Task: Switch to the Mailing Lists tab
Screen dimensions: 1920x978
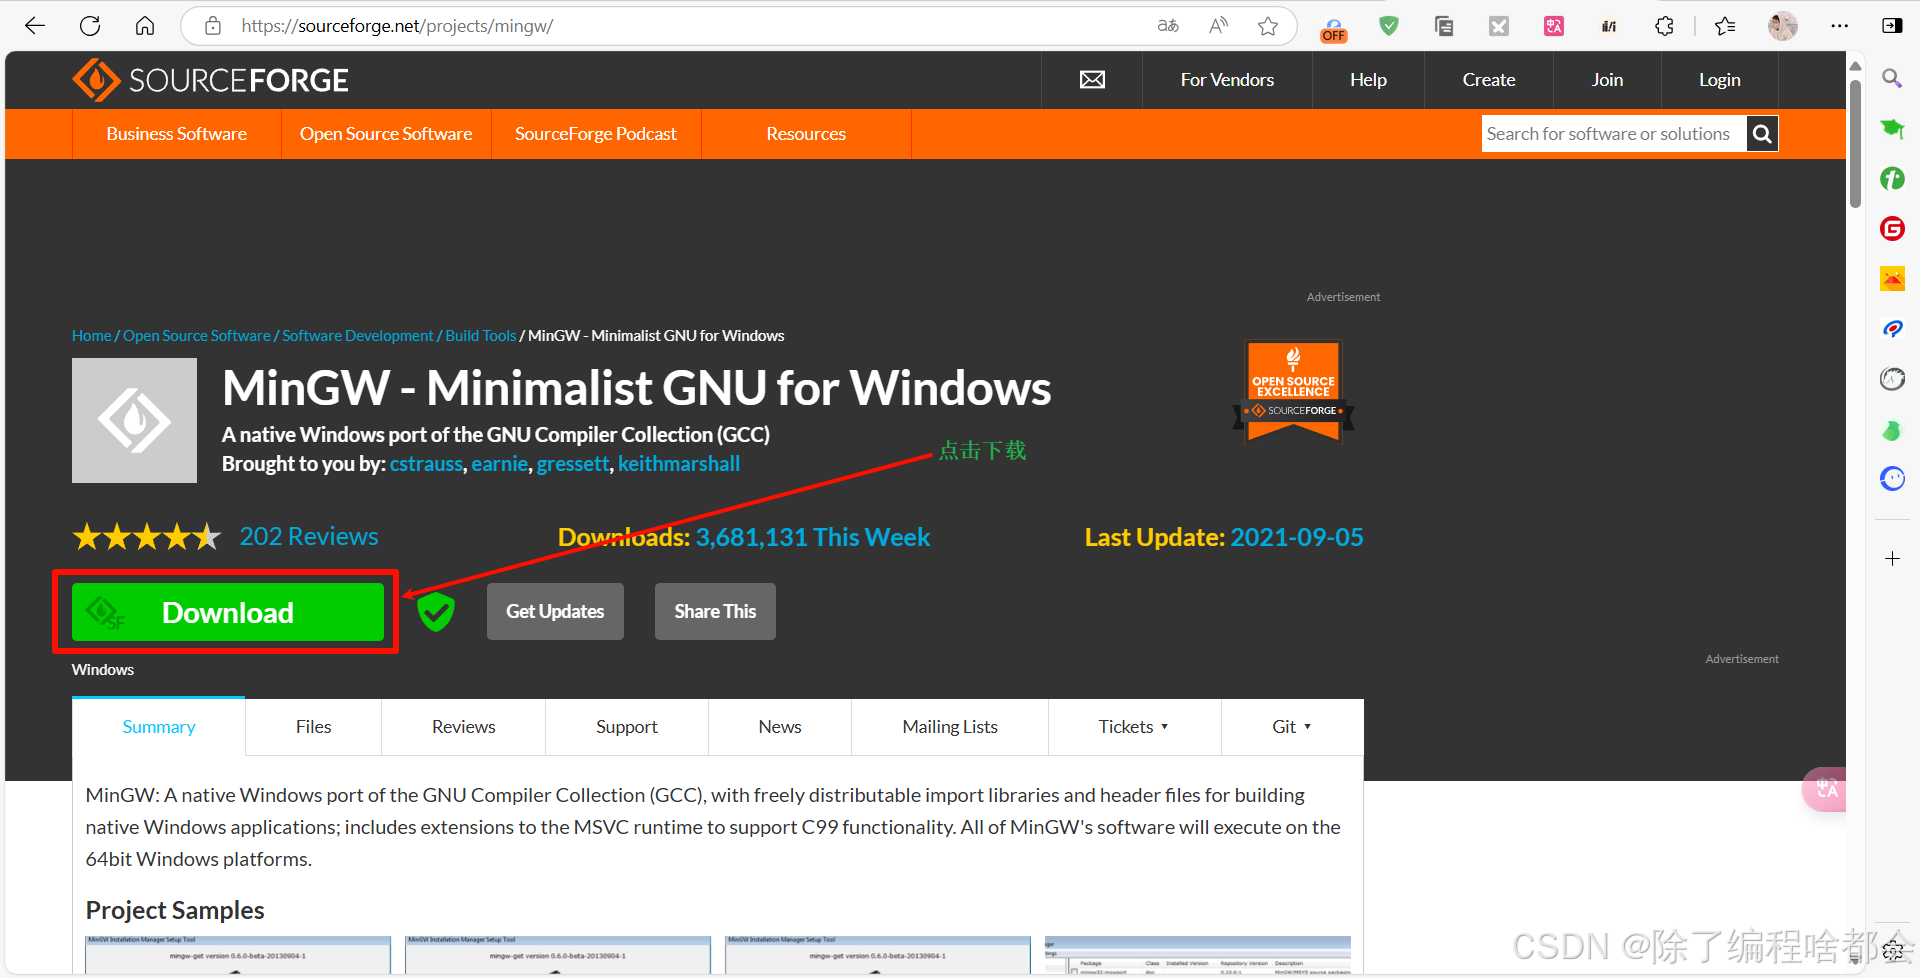Action: click(x=950, y=727)
